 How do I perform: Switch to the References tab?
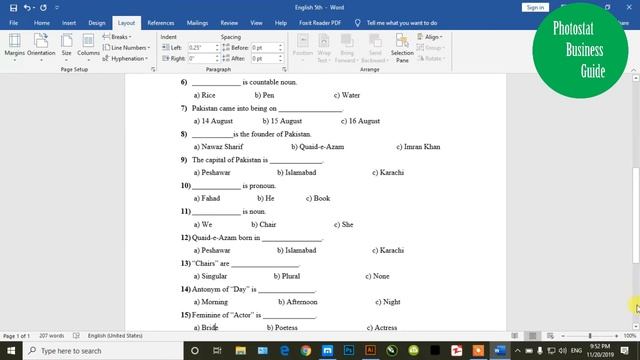point(161,23)
